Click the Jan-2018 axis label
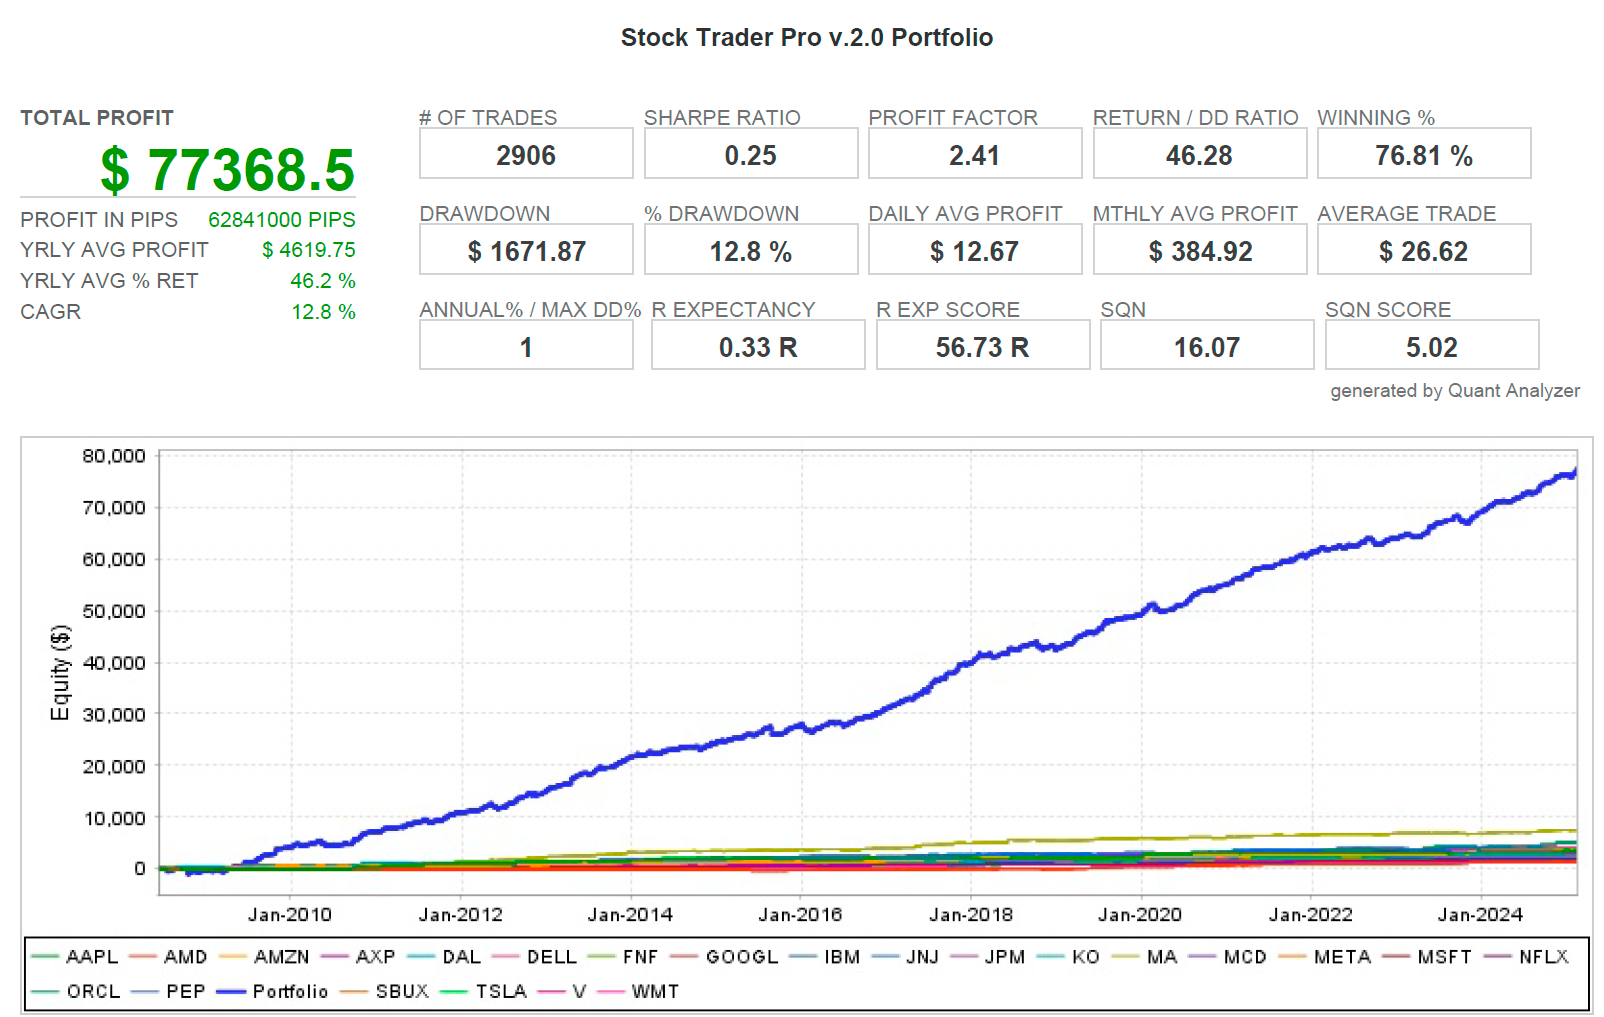This screenshot has width=1604, height=1017. 971,914
